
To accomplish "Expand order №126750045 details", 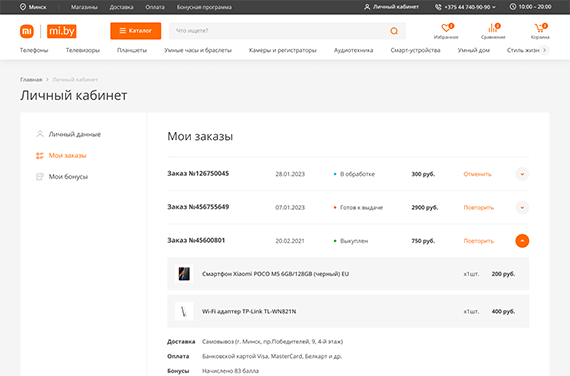I will 522,174.
